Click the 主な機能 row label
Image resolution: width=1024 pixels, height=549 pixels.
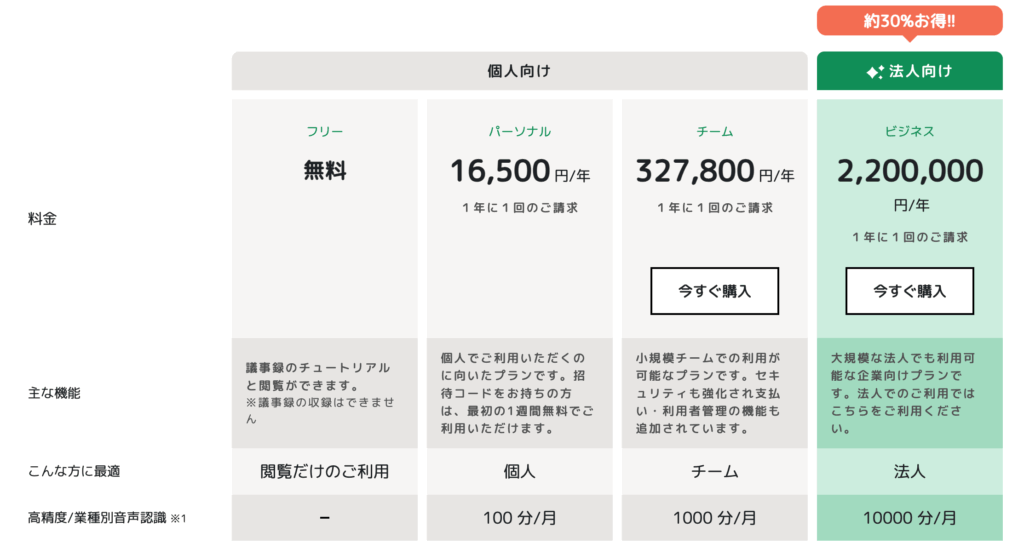[x=54, y=393]
